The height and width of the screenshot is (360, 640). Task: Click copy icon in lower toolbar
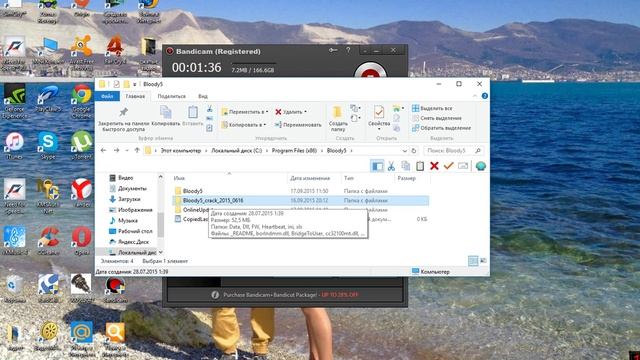coord(406,166)
